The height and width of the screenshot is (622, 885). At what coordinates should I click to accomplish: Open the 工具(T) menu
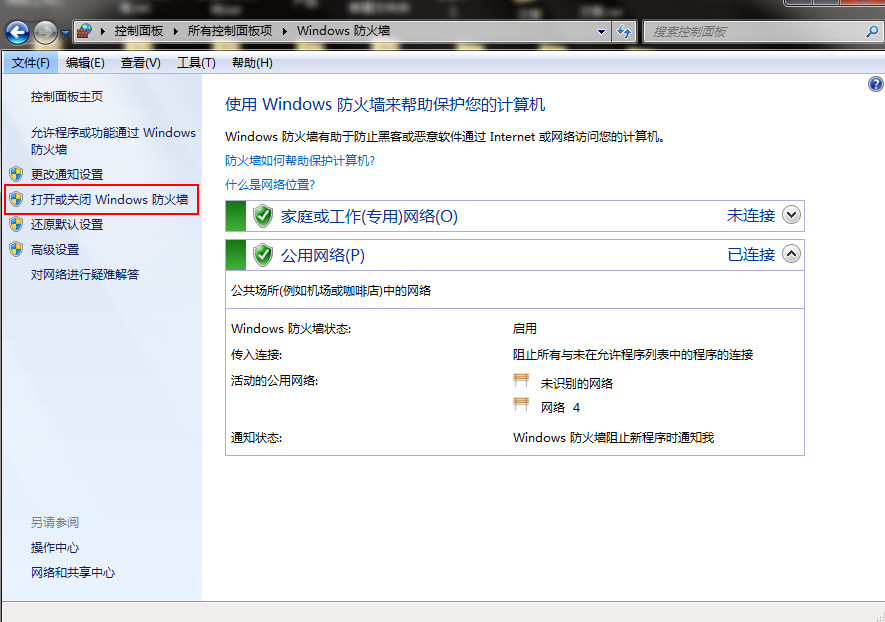(x=196, y=62)
